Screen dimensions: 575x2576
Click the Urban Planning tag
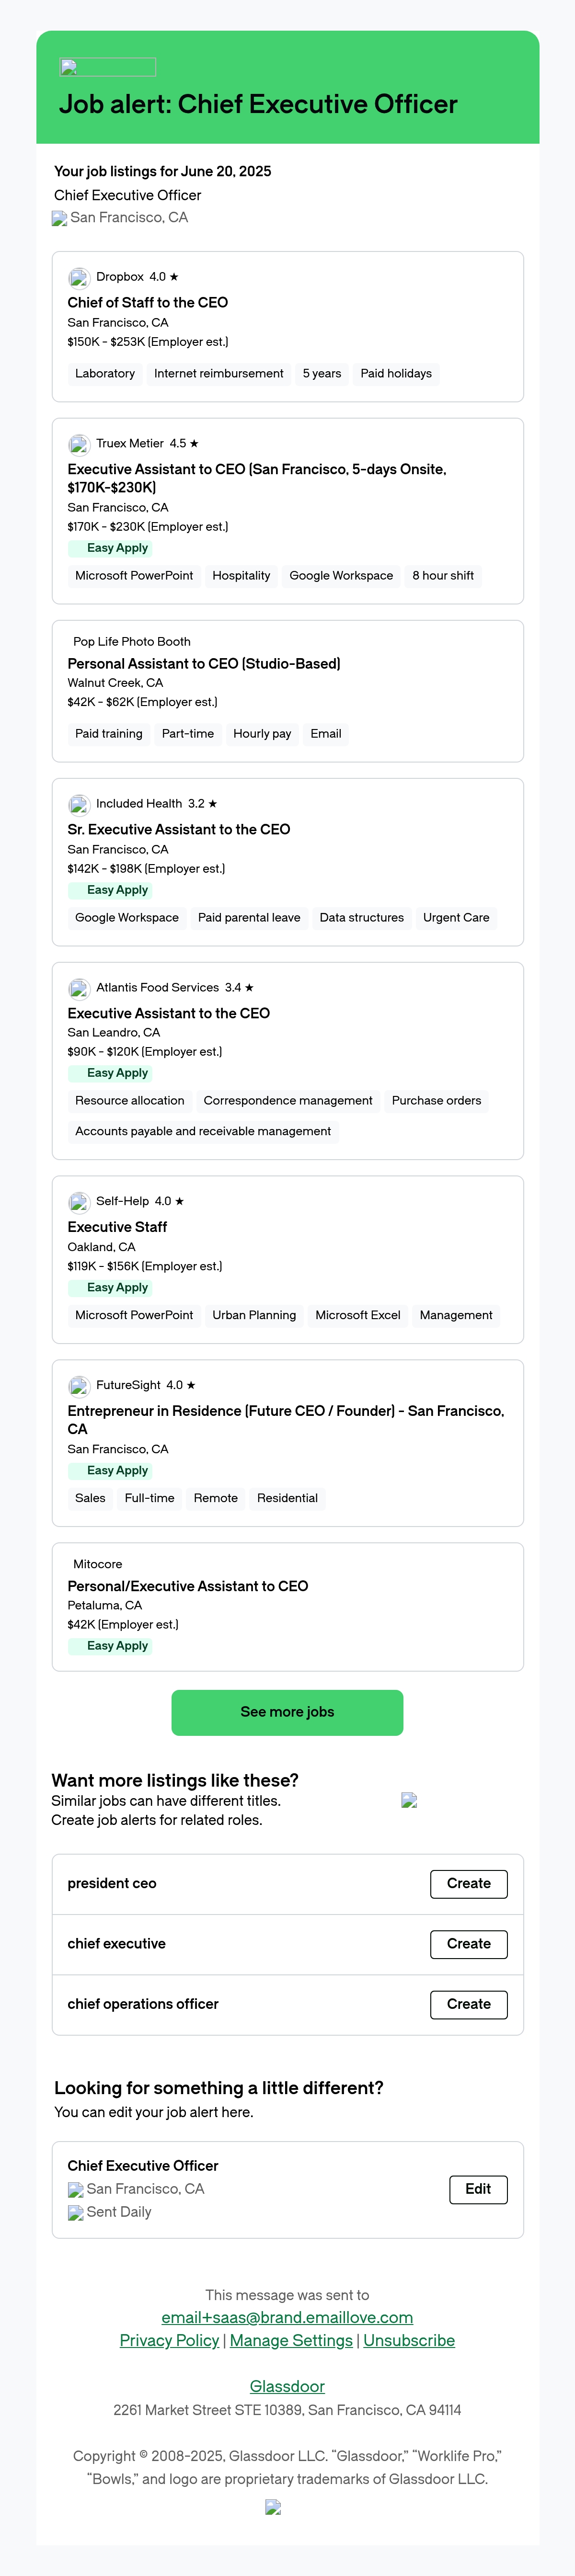pos(254,1316)
